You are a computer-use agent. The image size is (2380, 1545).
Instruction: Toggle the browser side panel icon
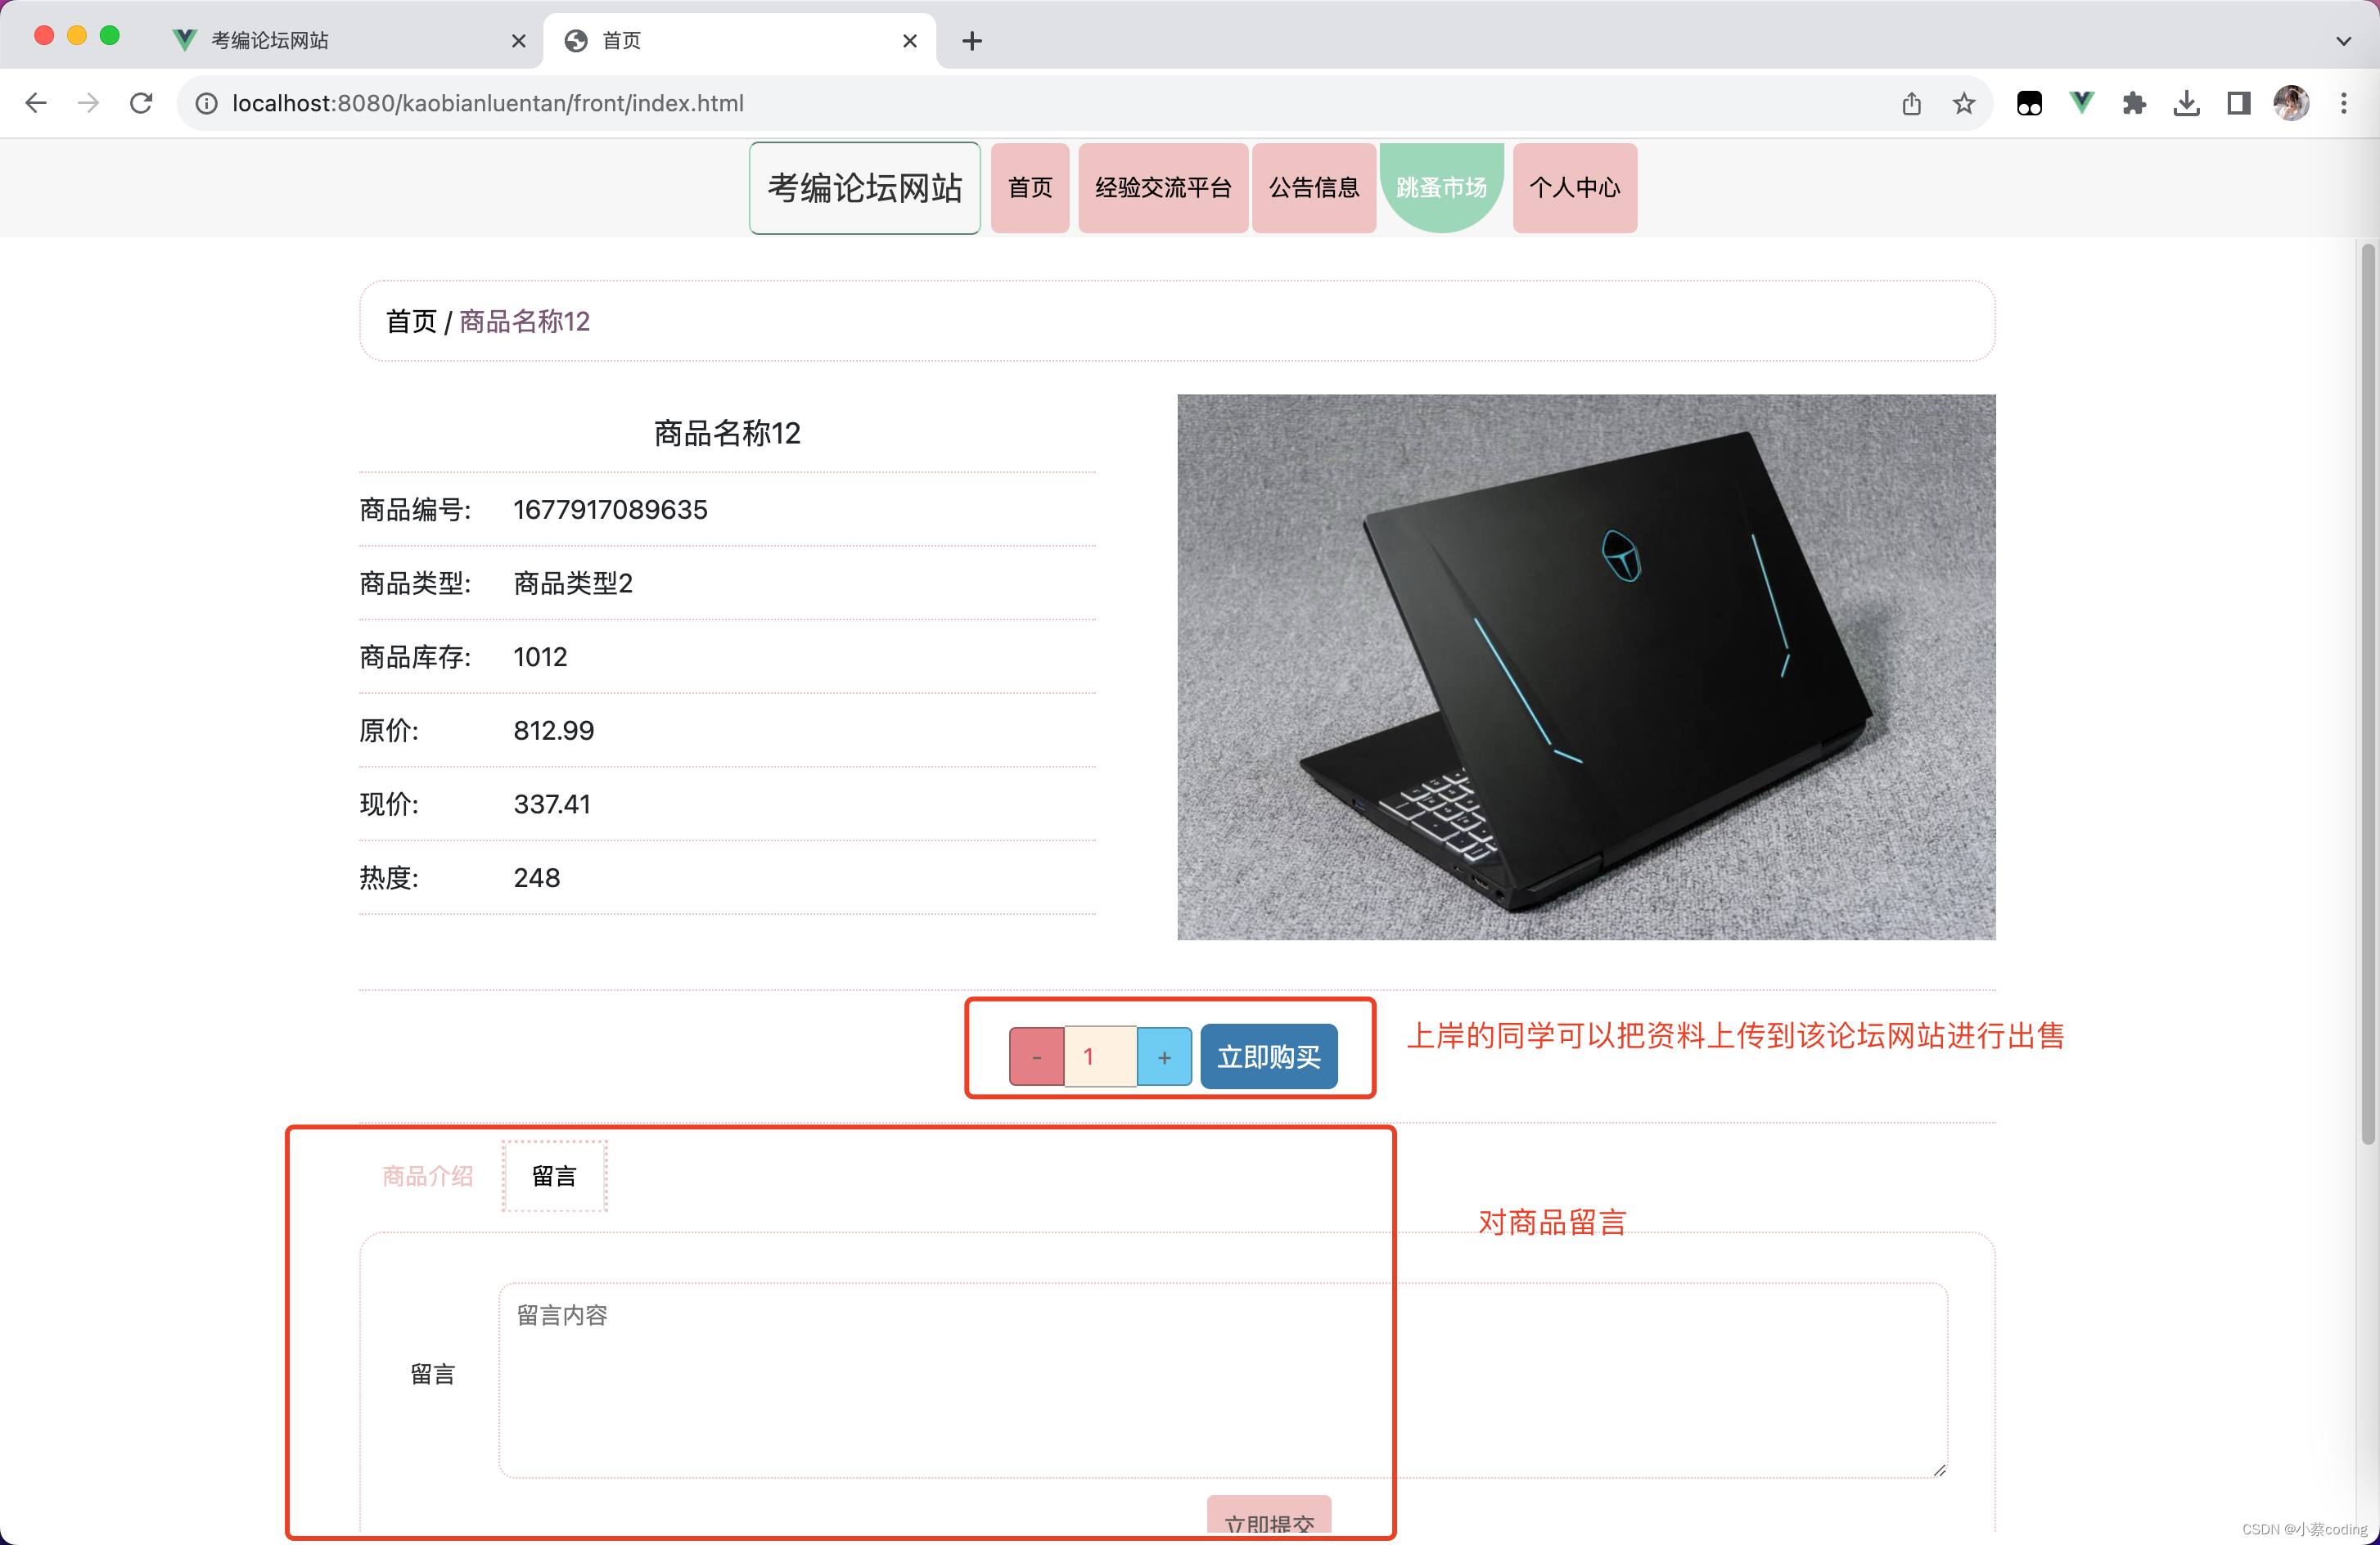click(x=2238, y=103)
